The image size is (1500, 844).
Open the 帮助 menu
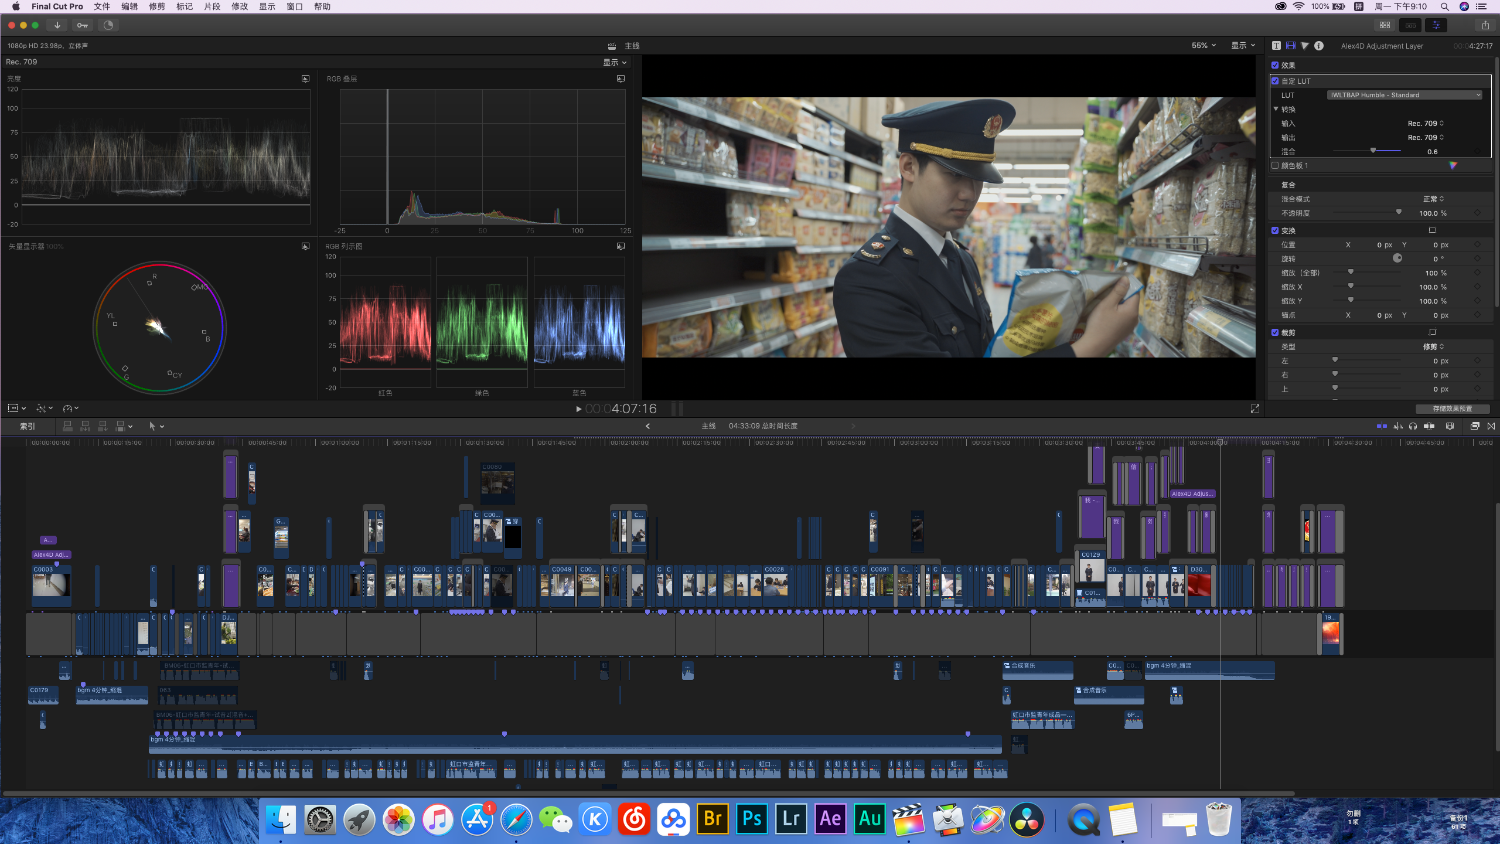[322, 6]
